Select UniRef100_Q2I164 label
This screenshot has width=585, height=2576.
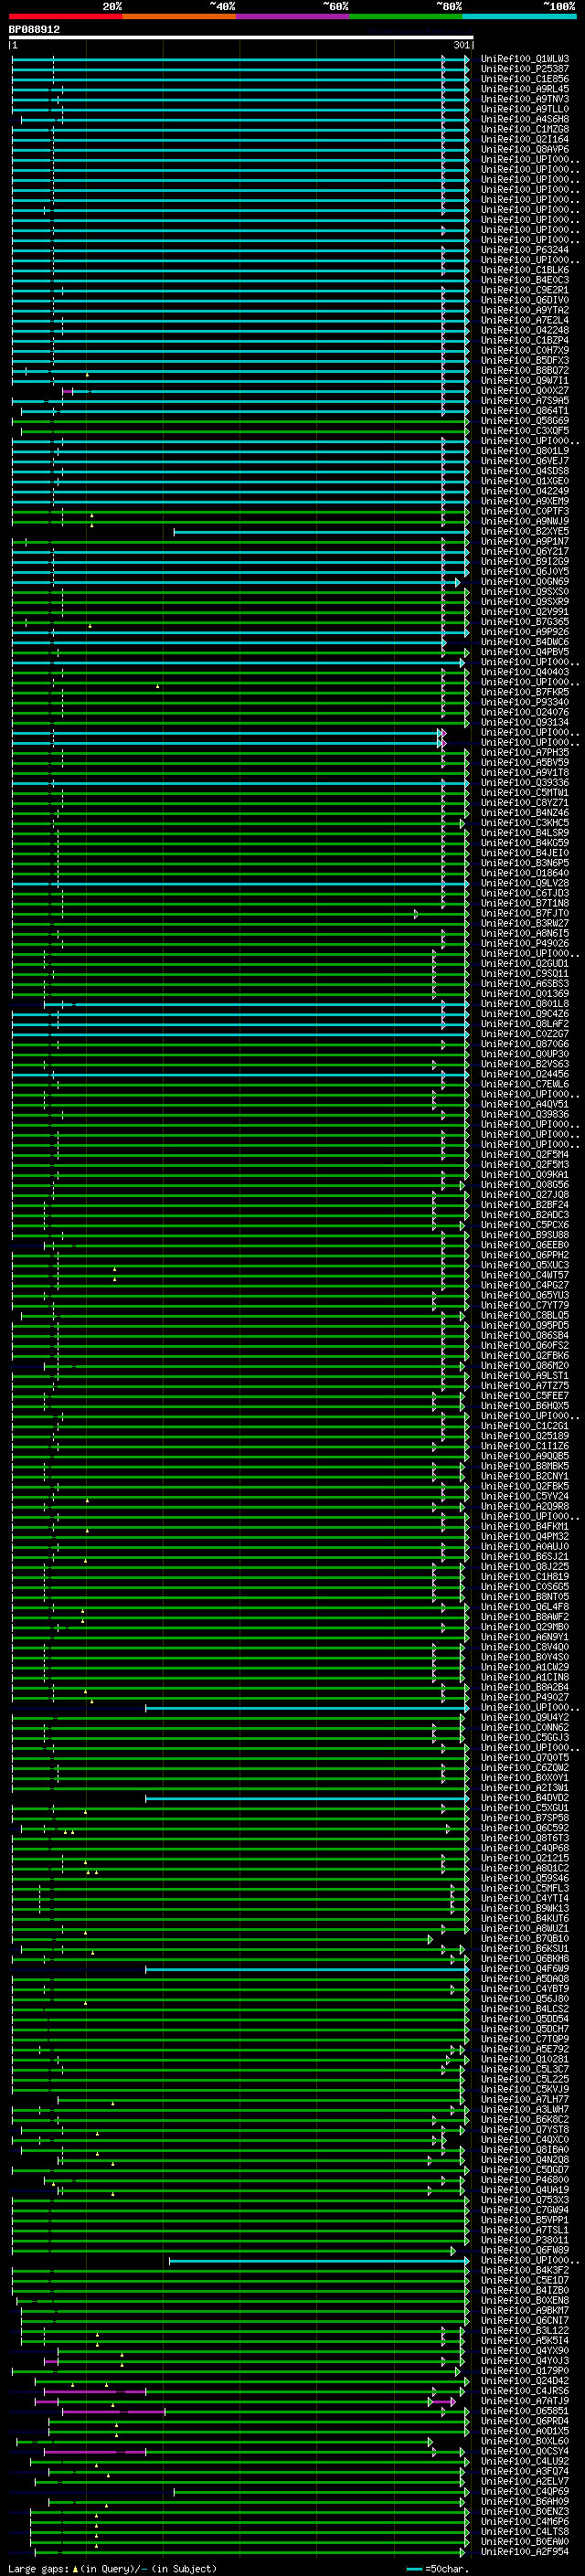[x=524, y=139]
